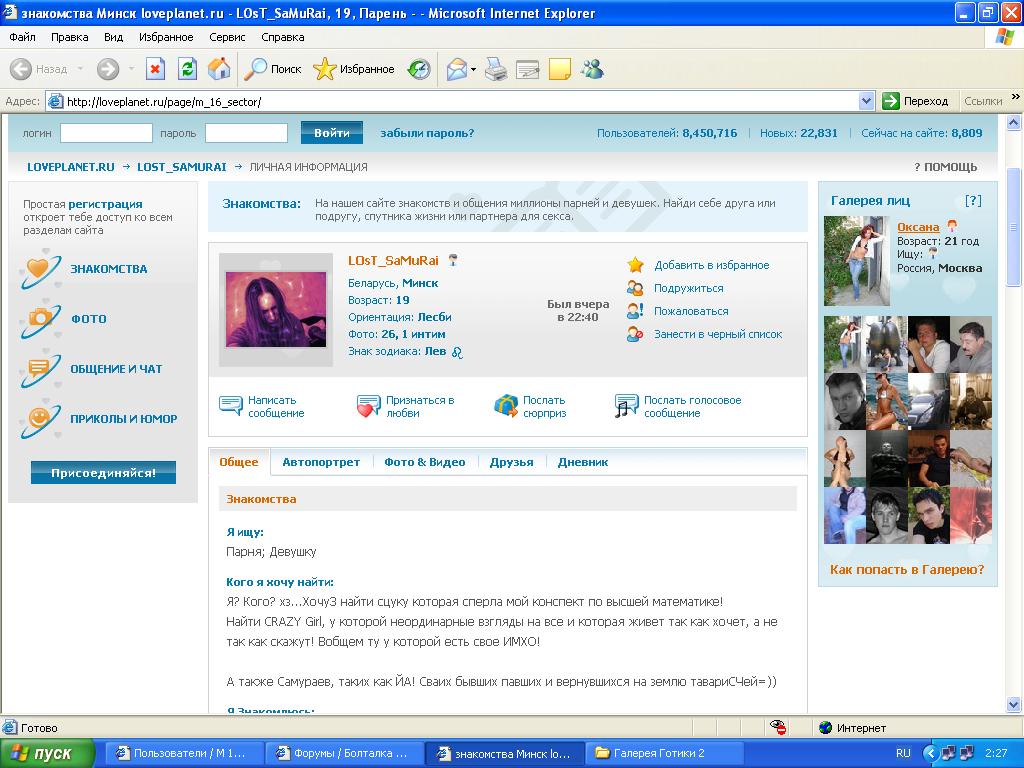Click the Переход go button
The height and width of the screenshot is (768, 1024).
916,101
